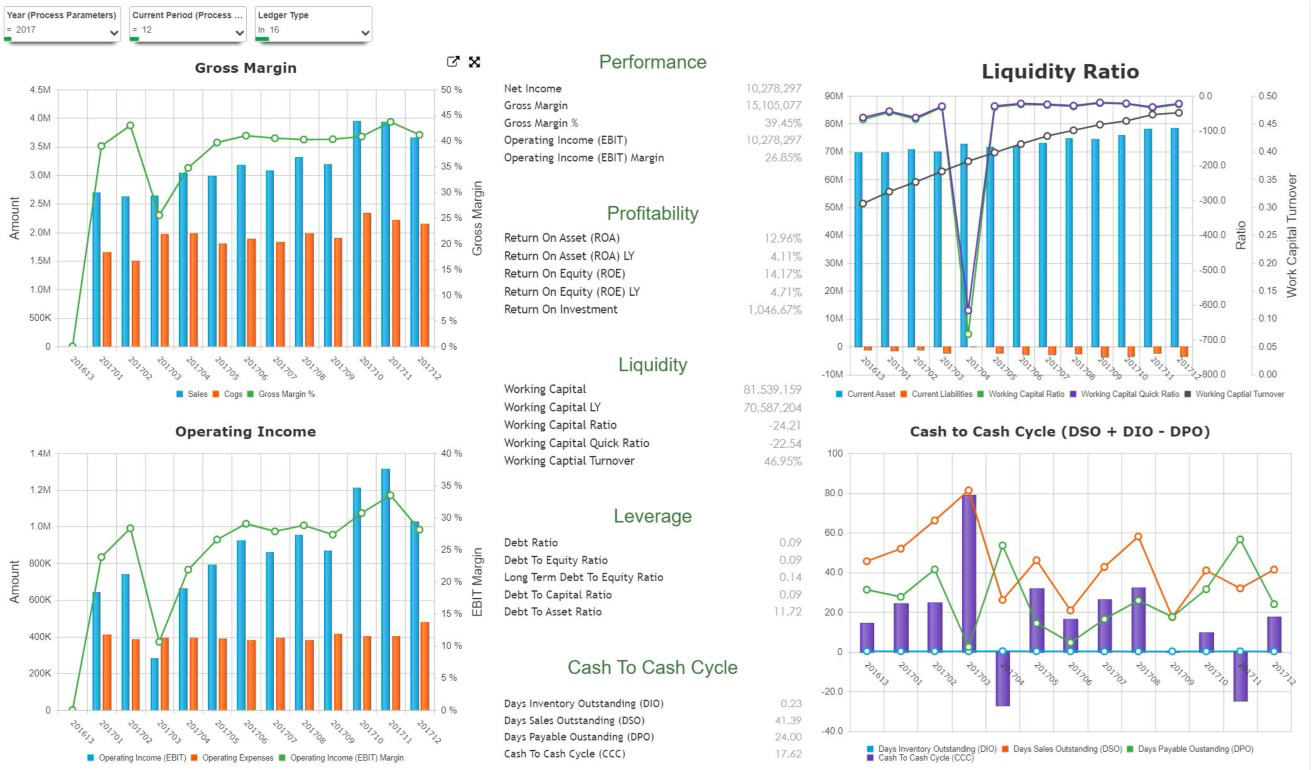Click the Leverage section heading

(x=652, y=516)
